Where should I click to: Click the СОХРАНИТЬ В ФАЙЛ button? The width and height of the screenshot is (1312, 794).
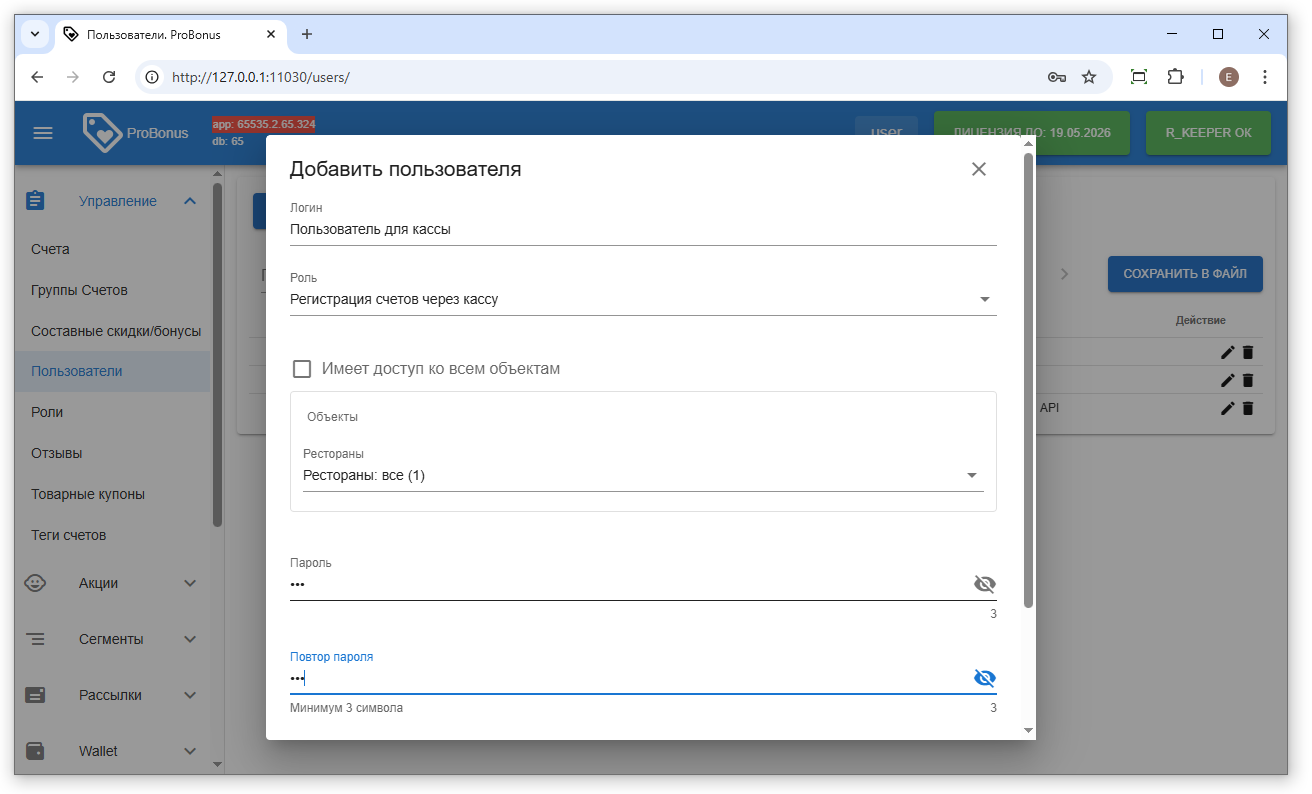point(1184,274)
